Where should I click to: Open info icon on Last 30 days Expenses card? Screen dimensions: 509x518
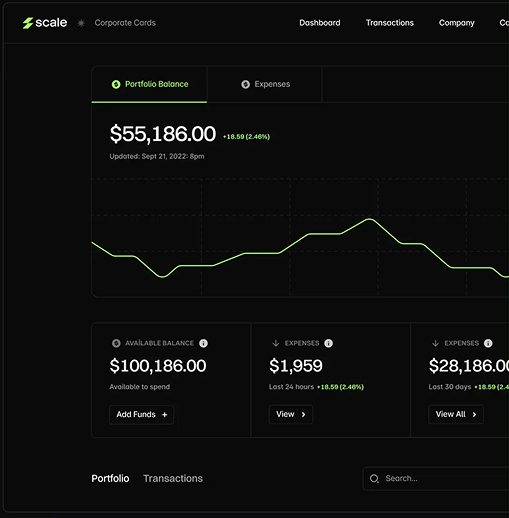click(488, 343)
